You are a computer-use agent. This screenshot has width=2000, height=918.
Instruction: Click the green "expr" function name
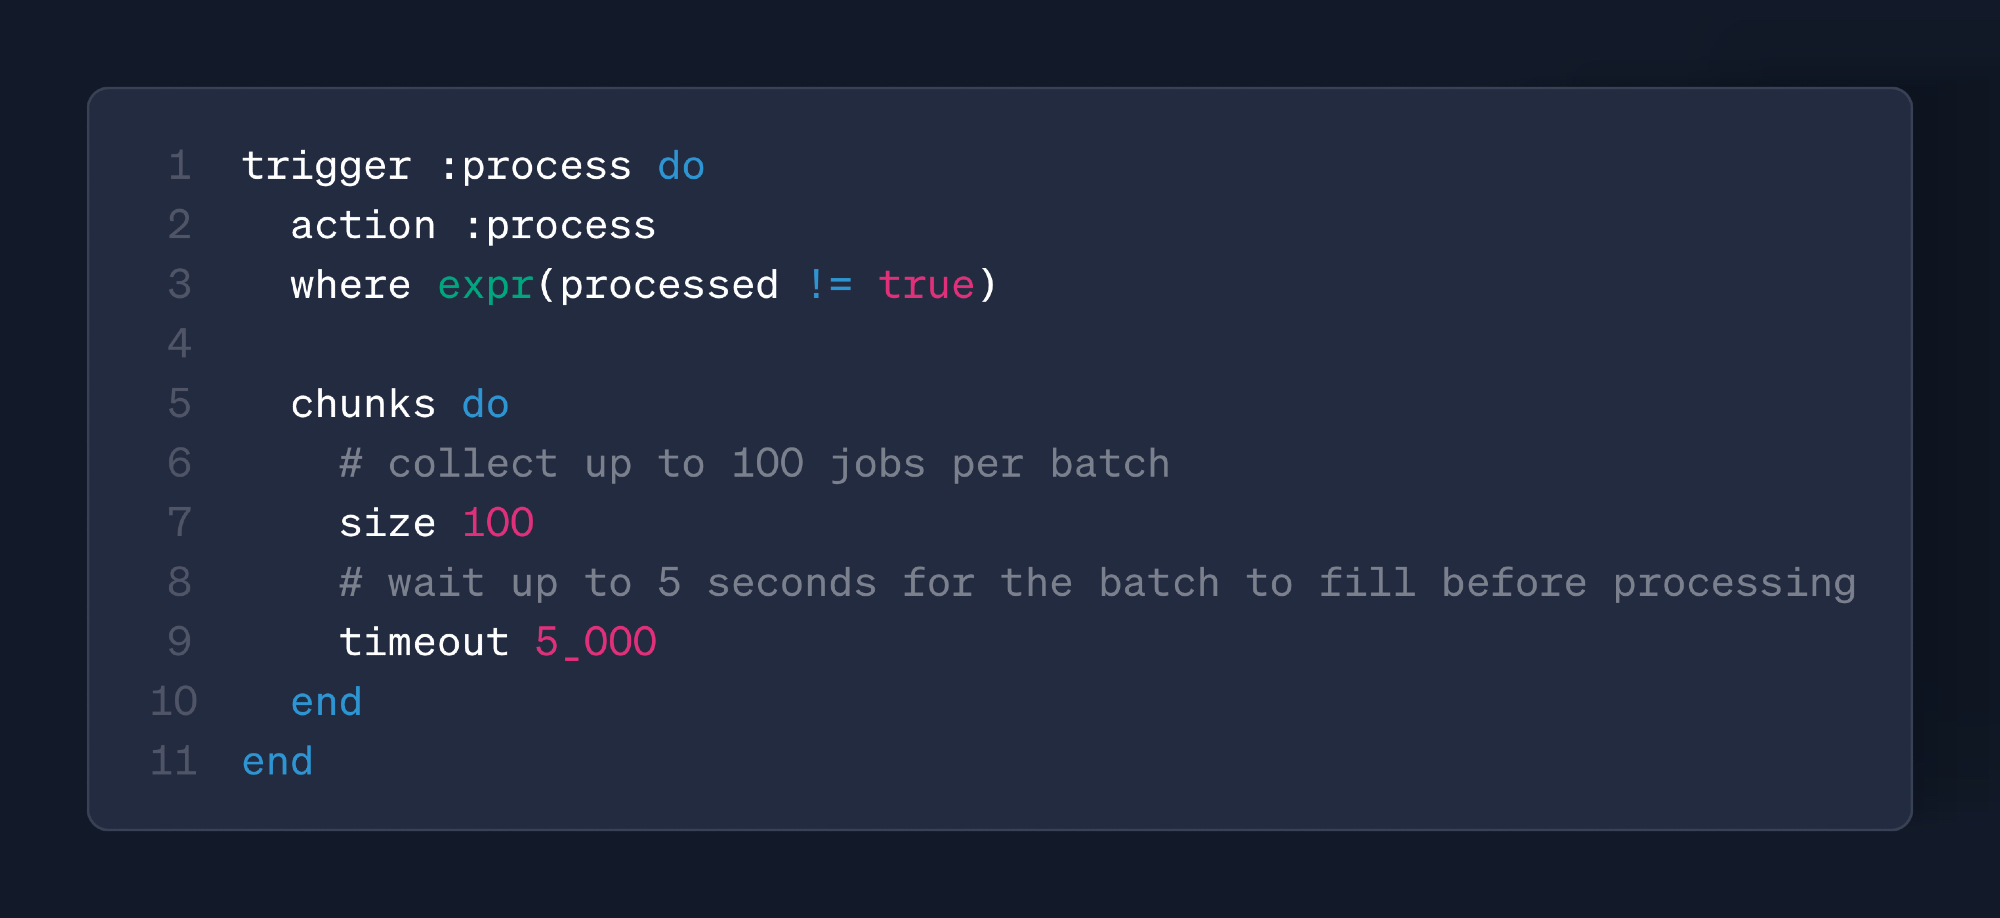(485, 286)
